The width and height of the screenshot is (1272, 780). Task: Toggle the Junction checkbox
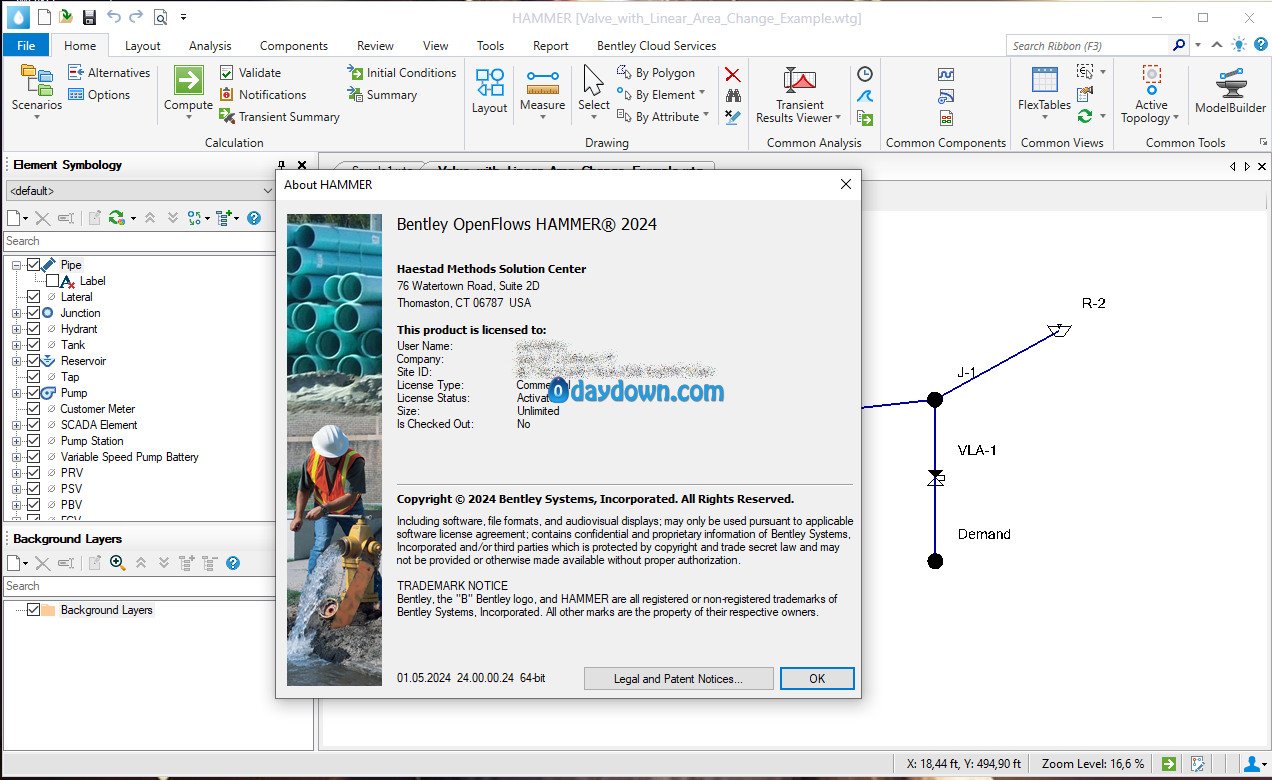coord(34,313)
